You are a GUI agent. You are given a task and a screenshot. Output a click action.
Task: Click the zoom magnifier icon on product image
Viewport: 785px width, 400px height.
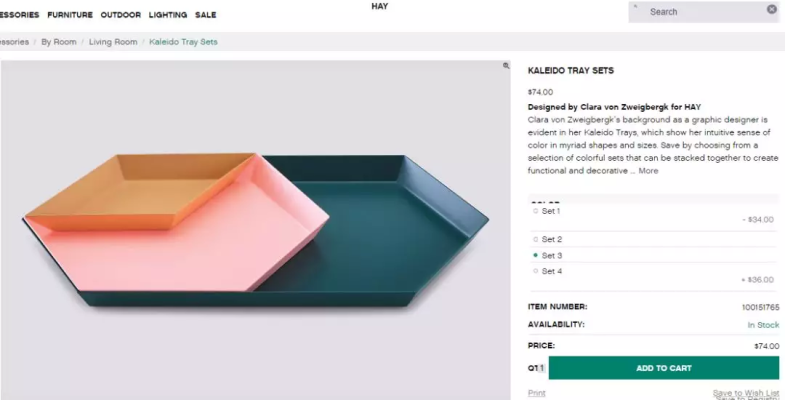[507, 66]
